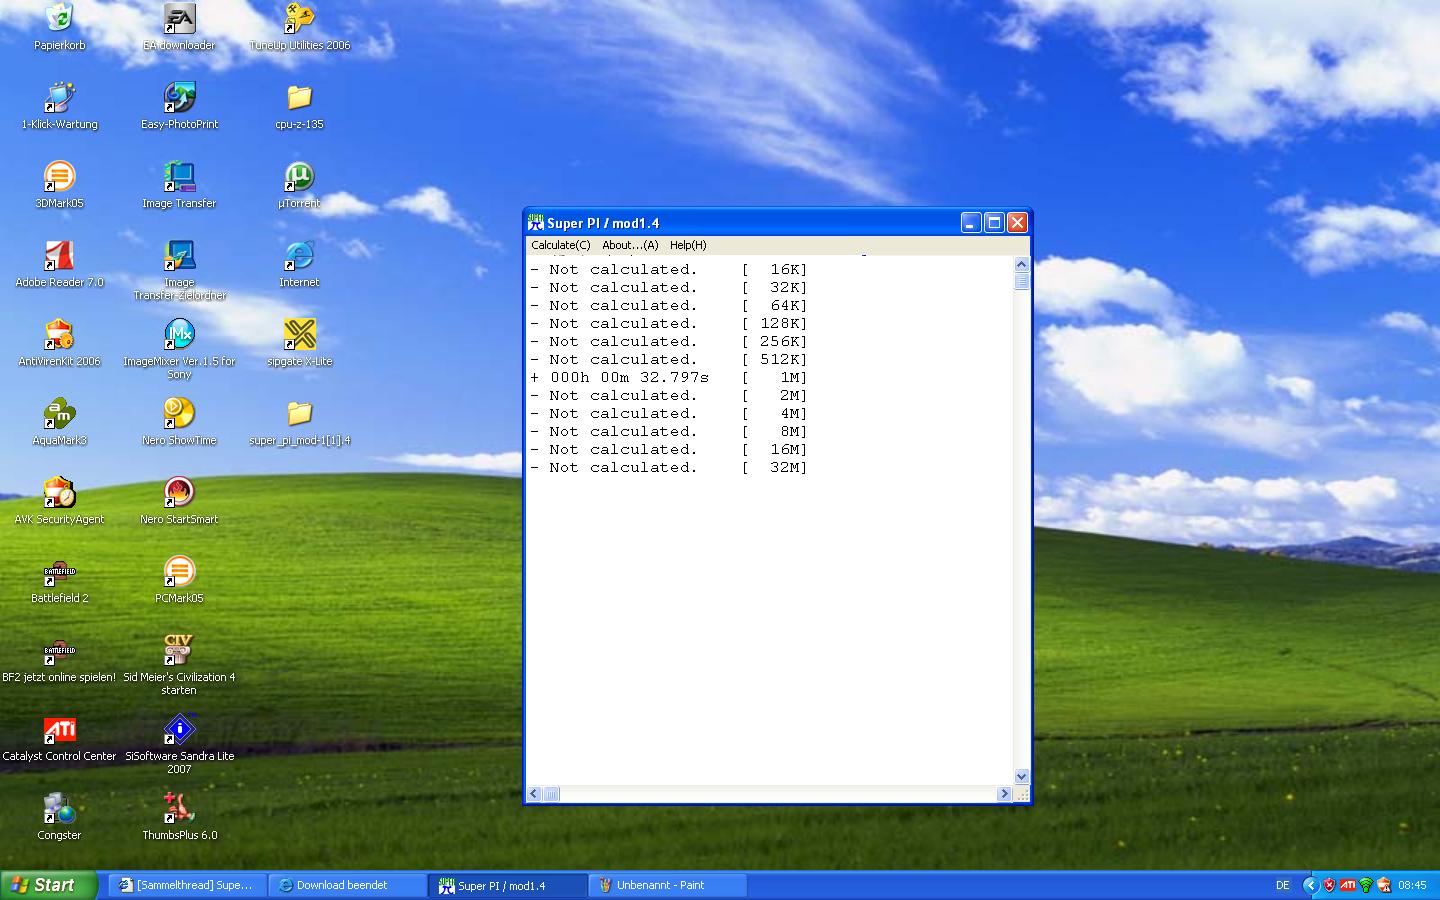Click the taskbar clock 08:45

(x=1412, y=885)
